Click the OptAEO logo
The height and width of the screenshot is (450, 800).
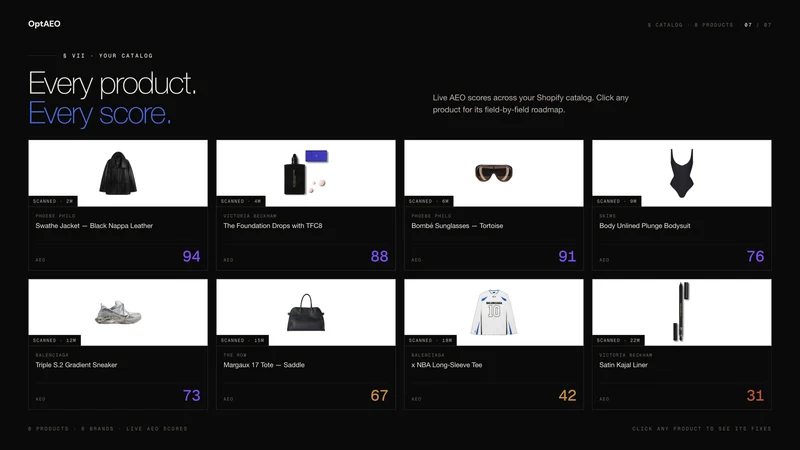click(x=44, y=24)
